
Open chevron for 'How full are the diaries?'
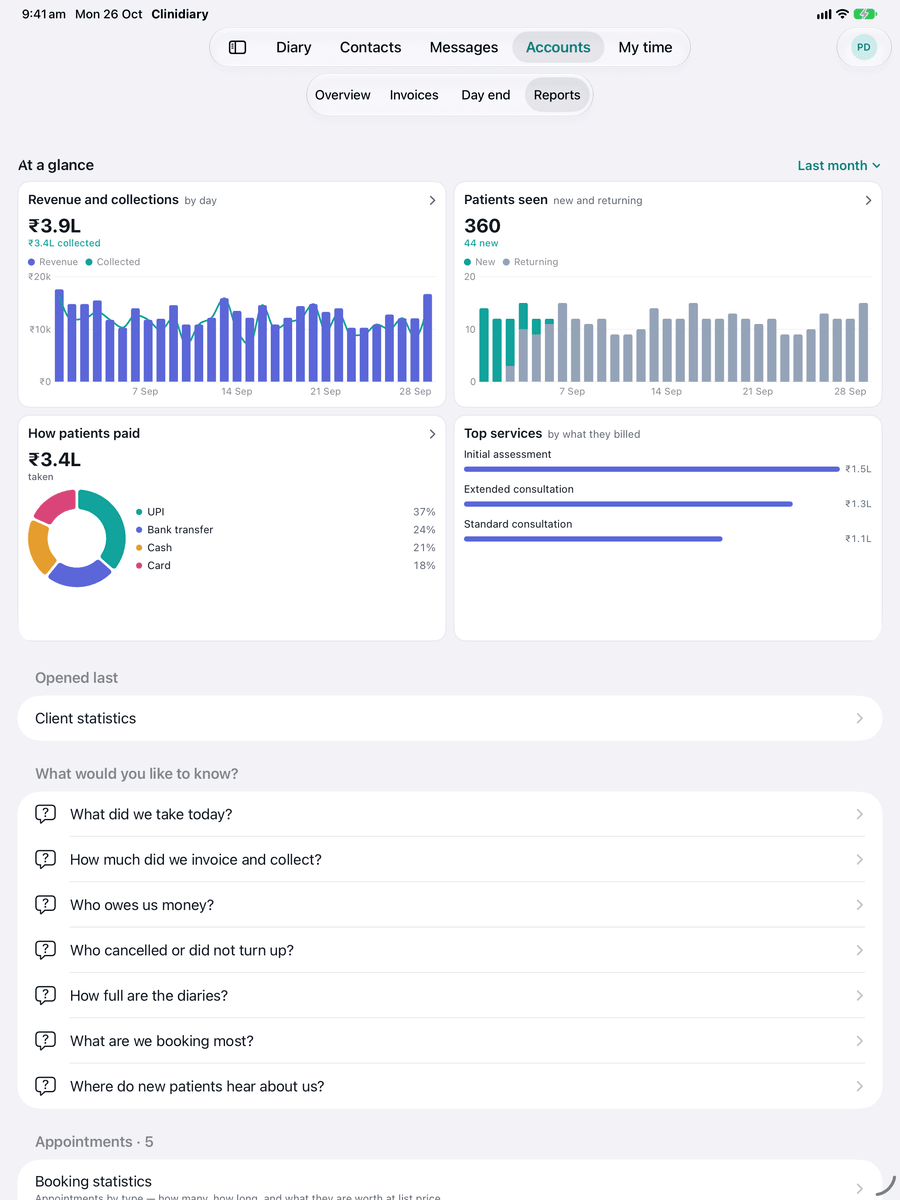pos(860,995)
